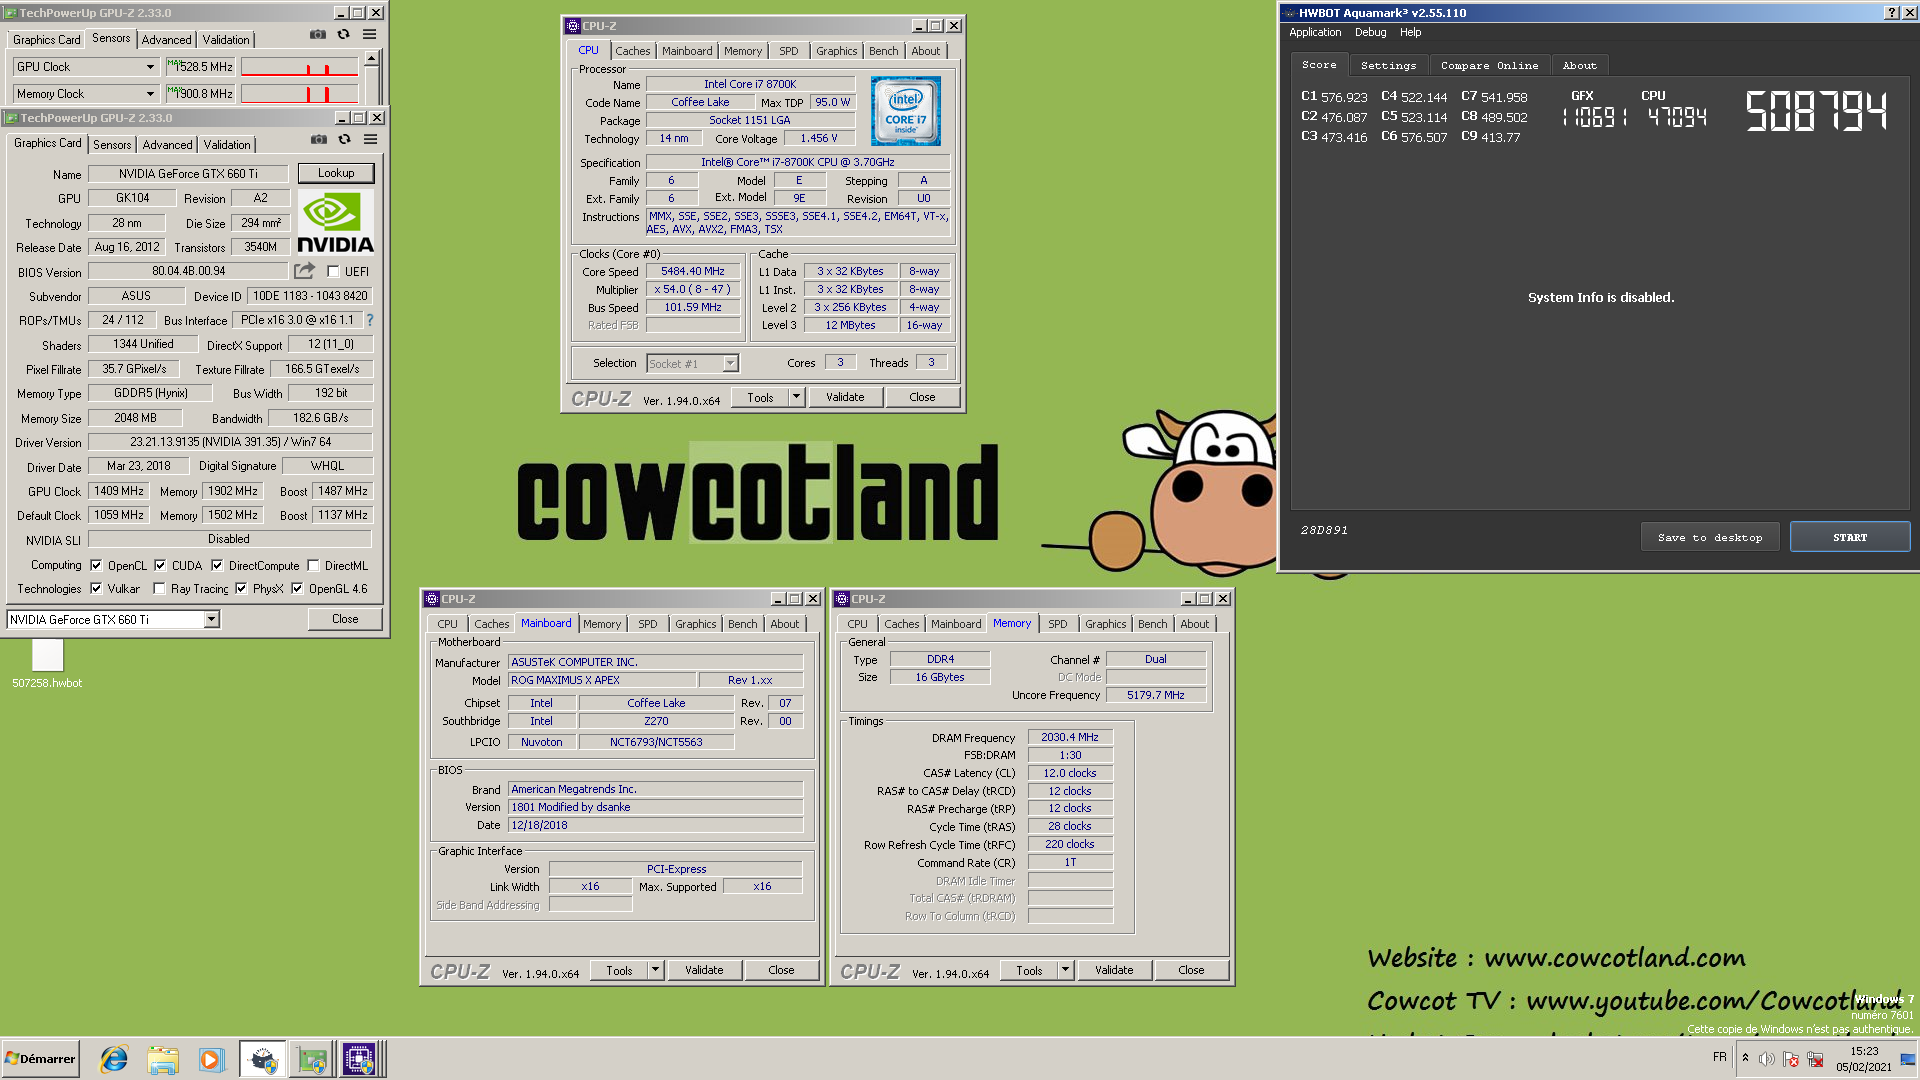Open hamburger menu in back GPU-Z Sensors window

[x=369, y=35]
